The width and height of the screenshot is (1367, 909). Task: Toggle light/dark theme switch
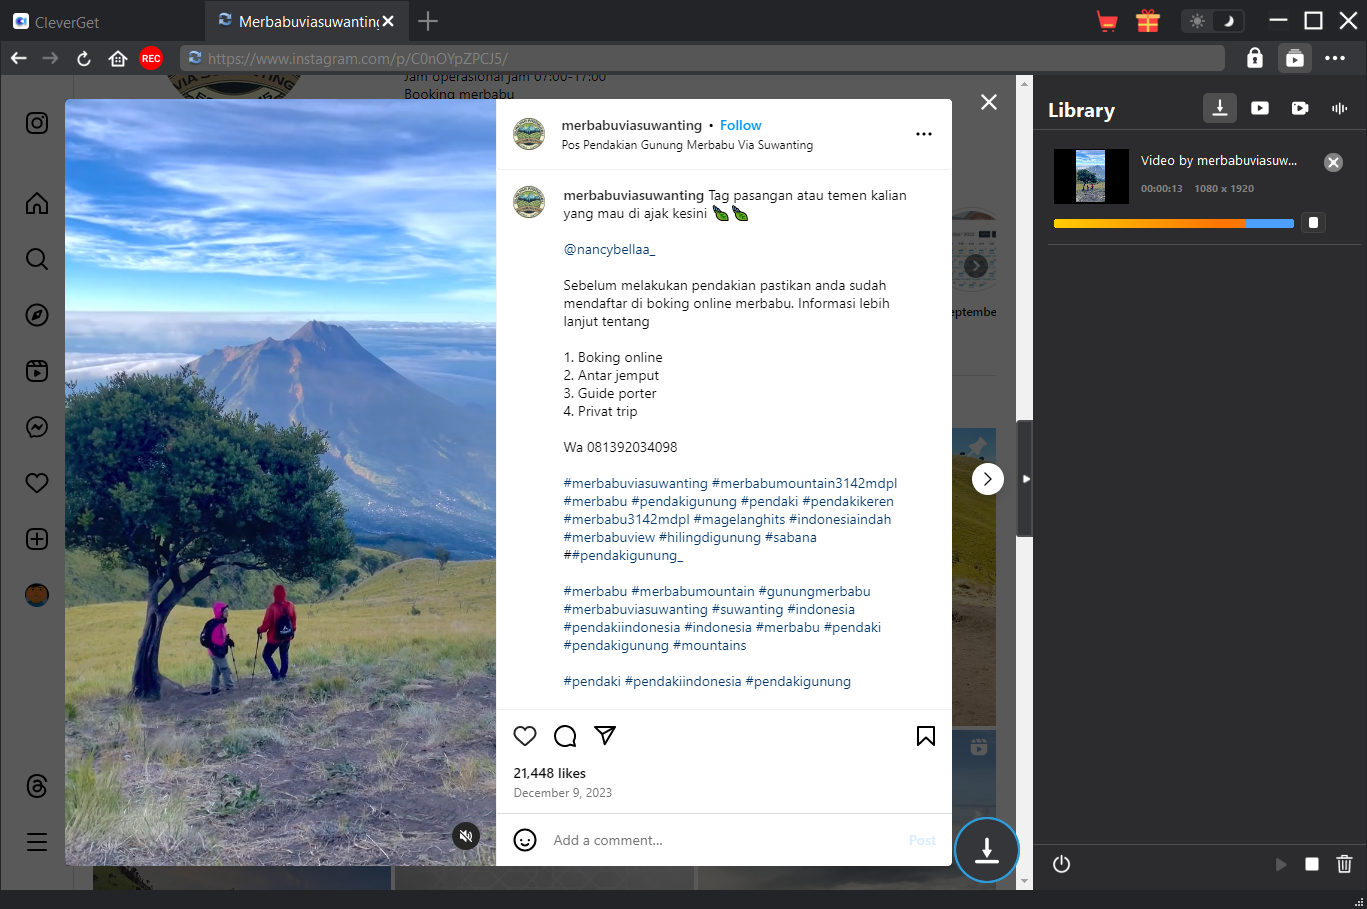(1212, 21)
